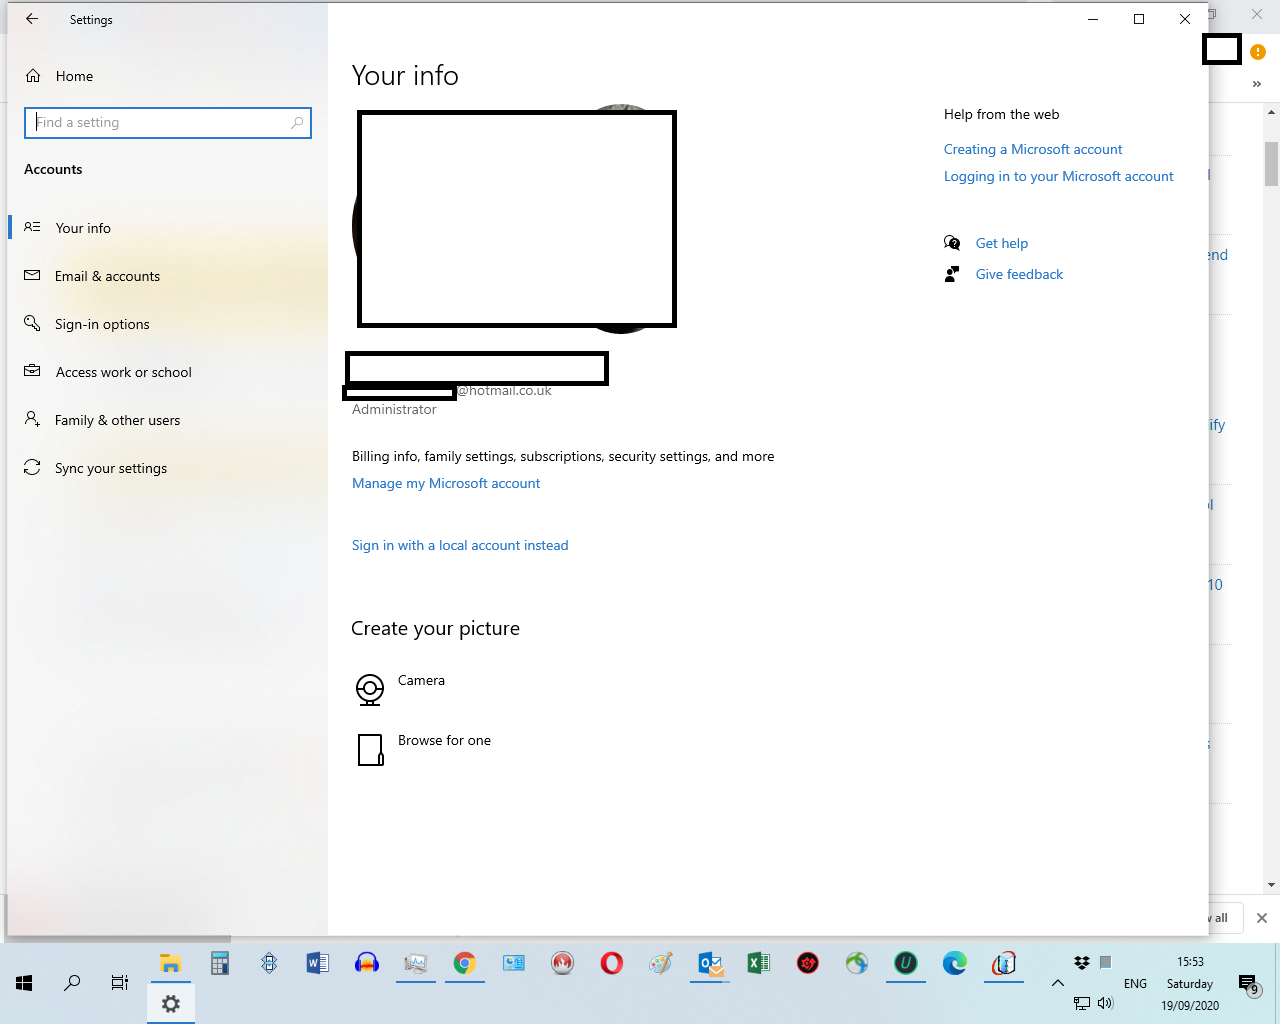Click the Browse for one file icon
Screen dimensions: 1280x1024
pos(370,750)
